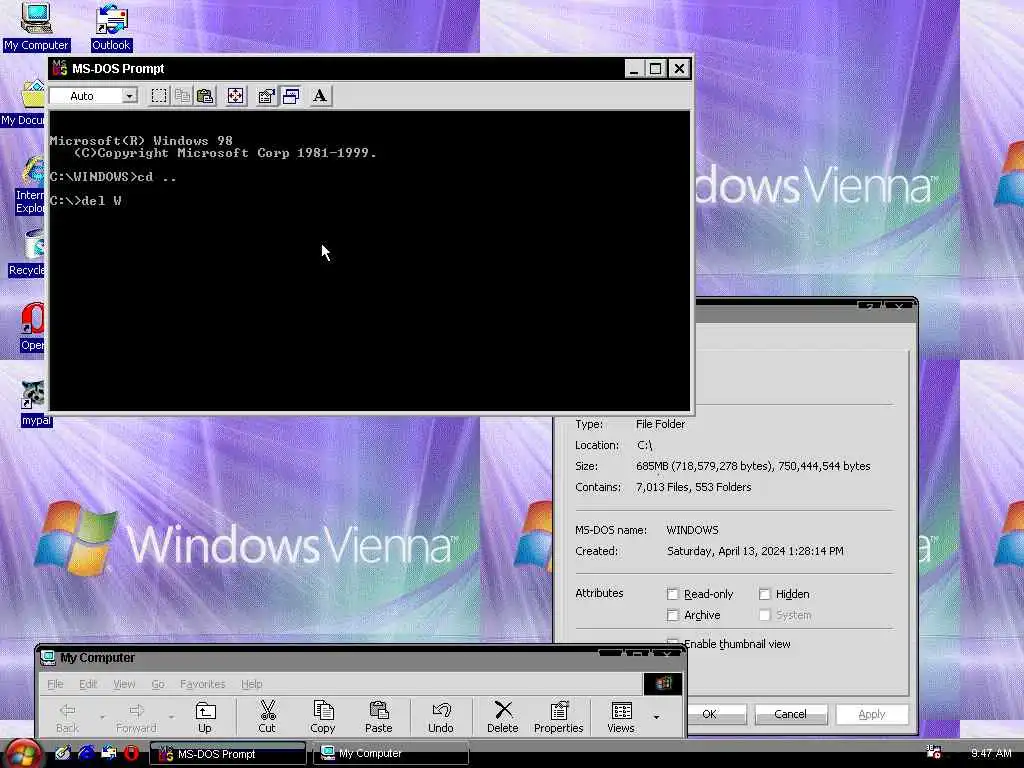This screenshot has width=1024, height=768.
Task: Select the Opera desktop icon
Action: (33, 328)
